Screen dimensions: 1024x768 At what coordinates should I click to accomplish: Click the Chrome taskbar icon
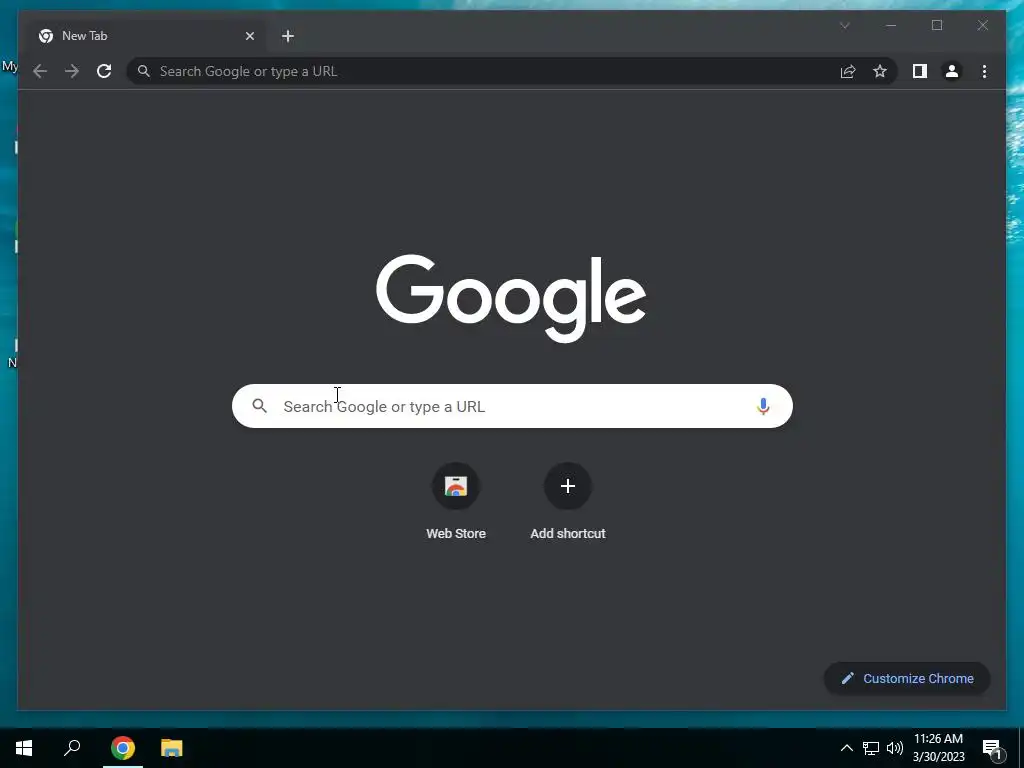tap(123, 748)
